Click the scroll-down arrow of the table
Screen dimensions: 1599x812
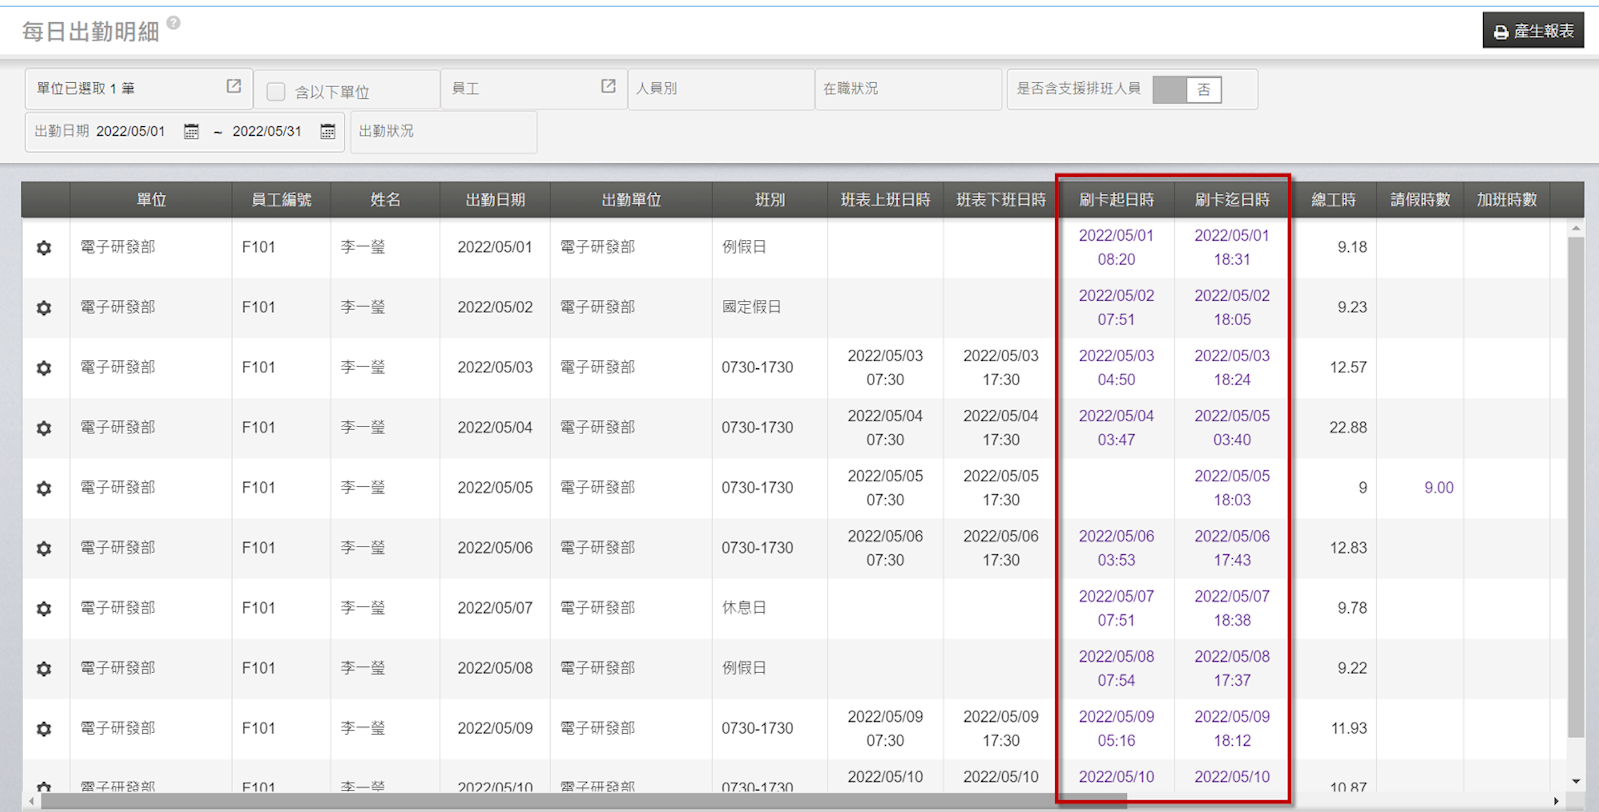[1576, 782]
